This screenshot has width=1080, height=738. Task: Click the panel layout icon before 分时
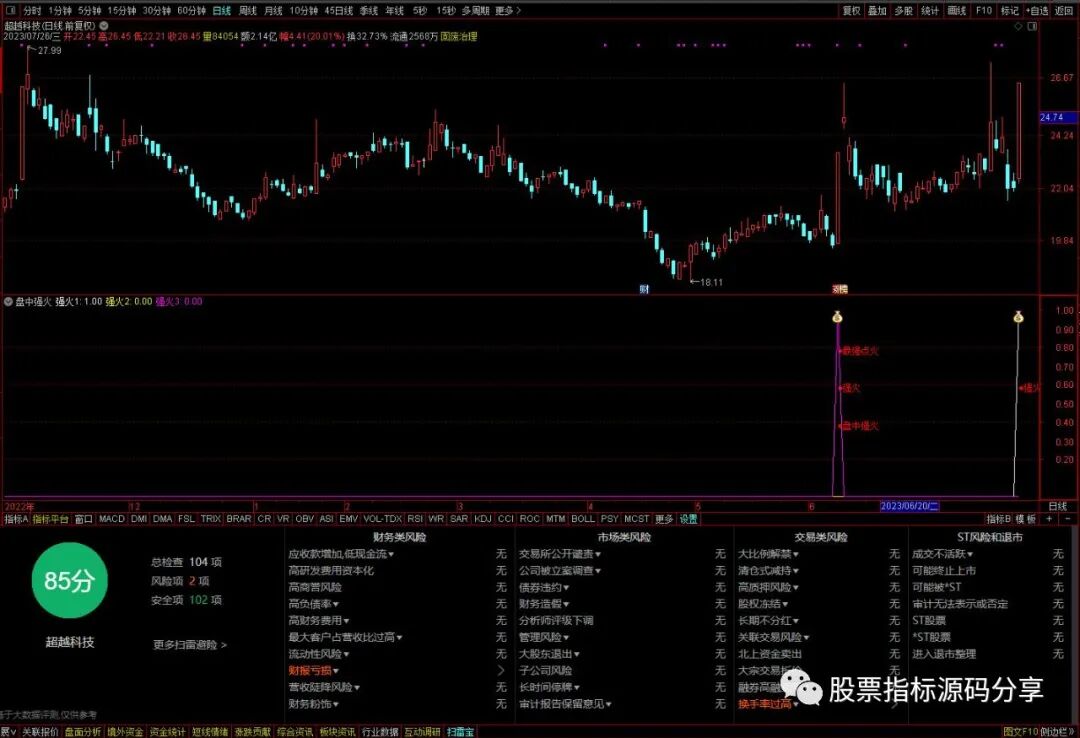point(10,10)
